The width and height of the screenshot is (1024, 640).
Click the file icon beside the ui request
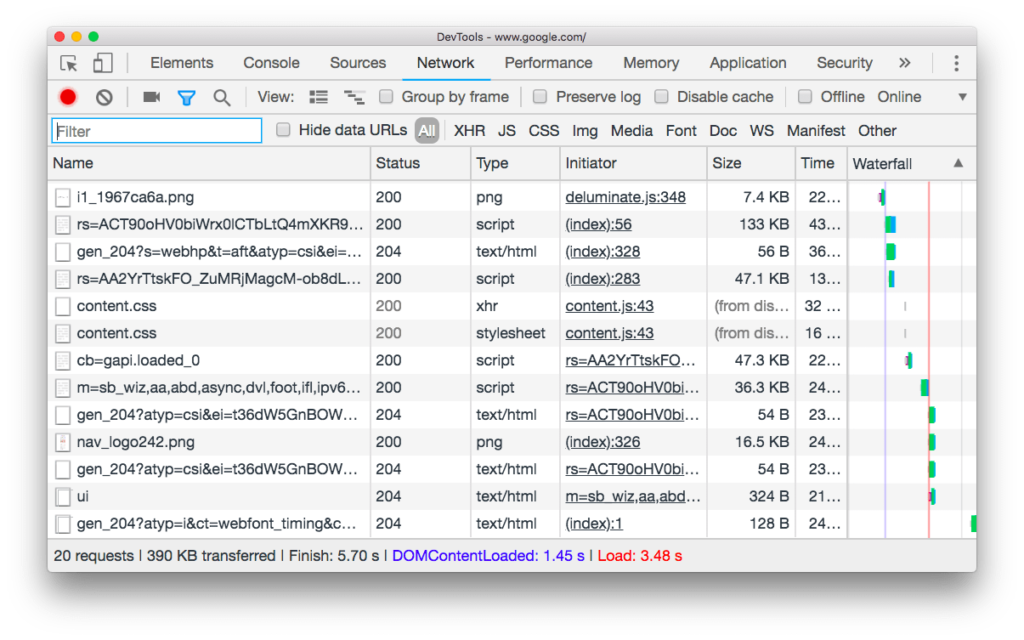click(63, 497)
